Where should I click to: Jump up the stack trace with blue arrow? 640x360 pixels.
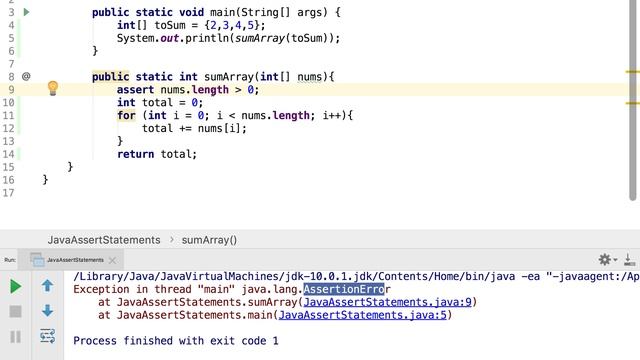tap(47, 286)
